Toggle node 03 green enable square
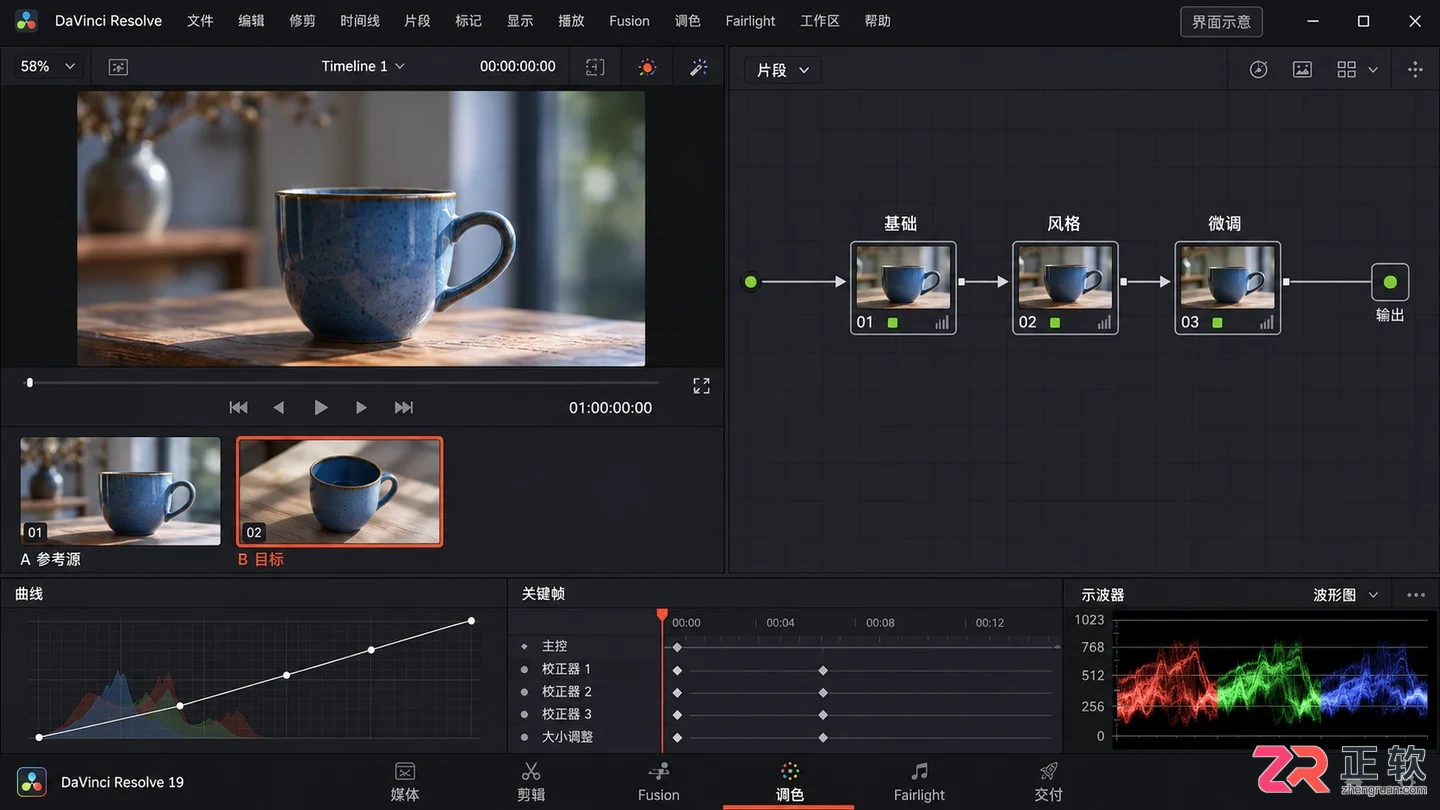 pyautogui.click(x=1217, y=323)
